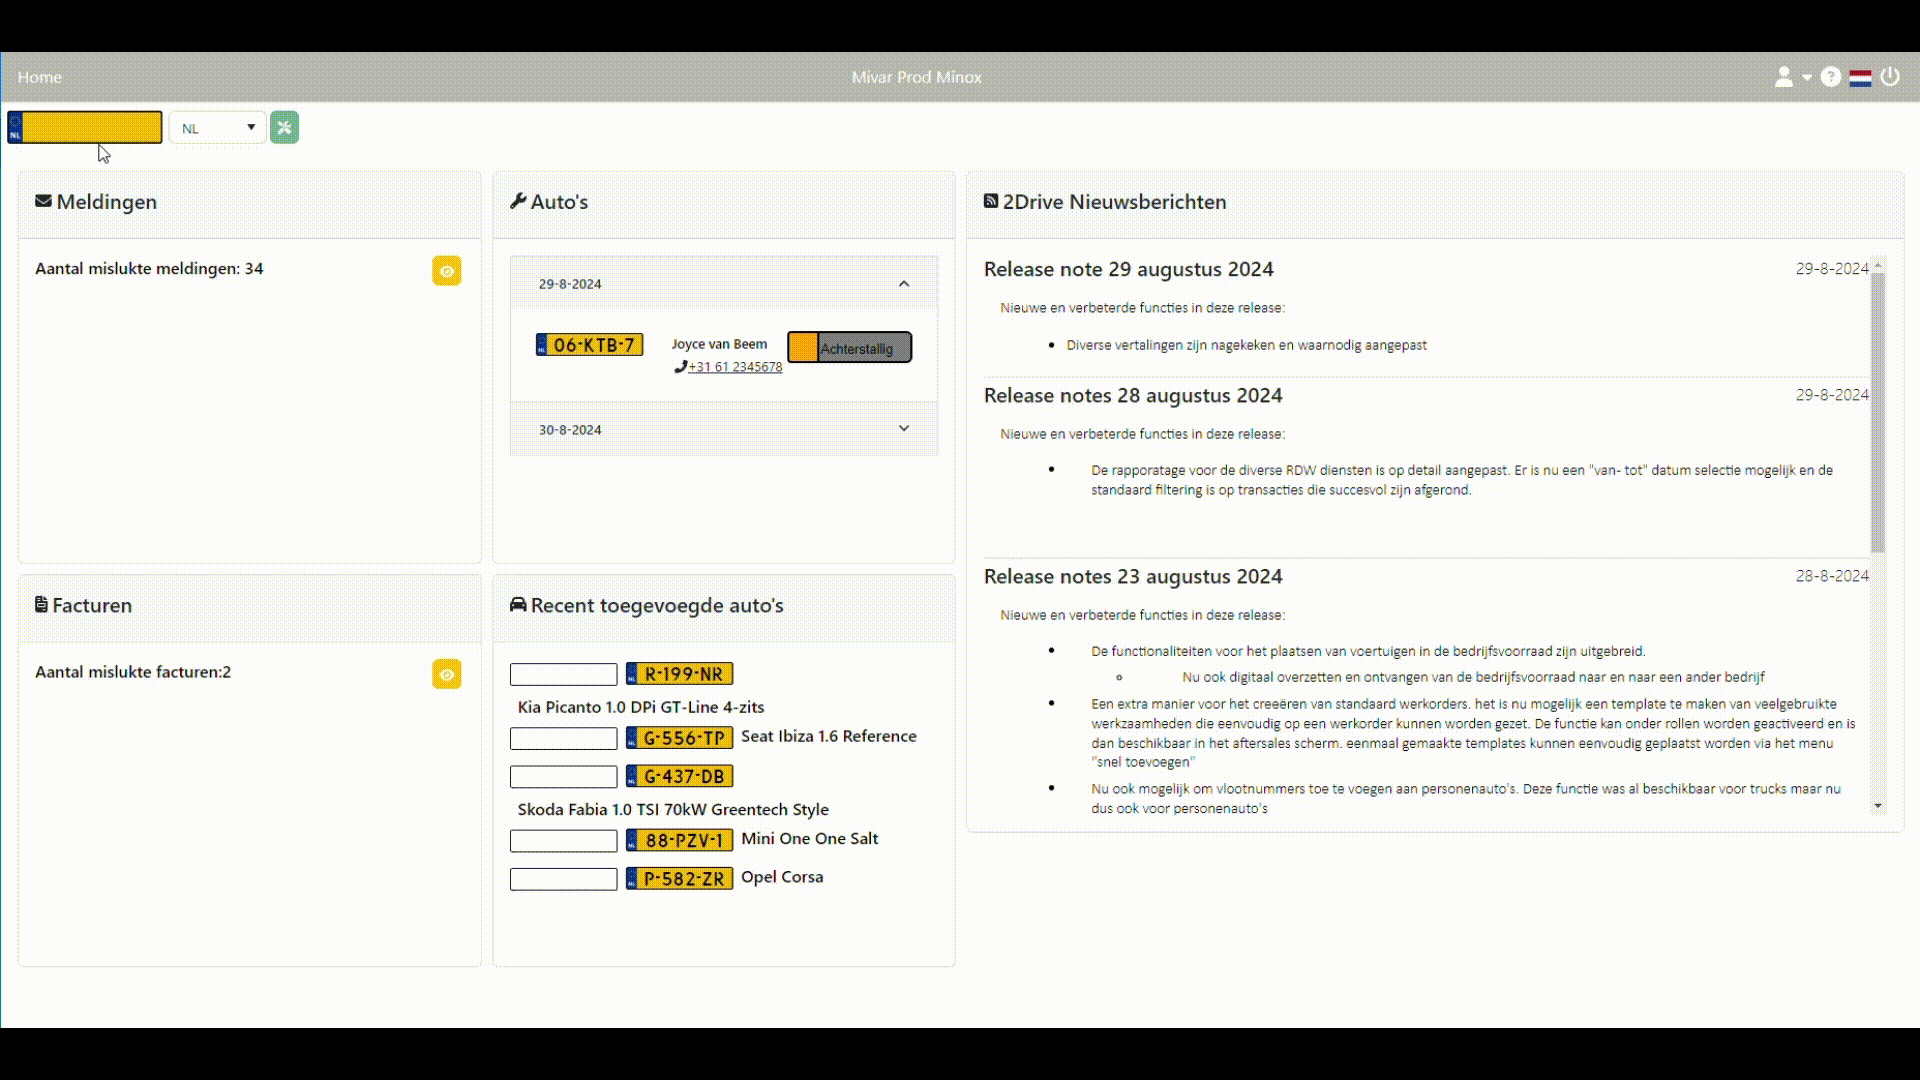Click the power logout icon

pos(1890,77)
